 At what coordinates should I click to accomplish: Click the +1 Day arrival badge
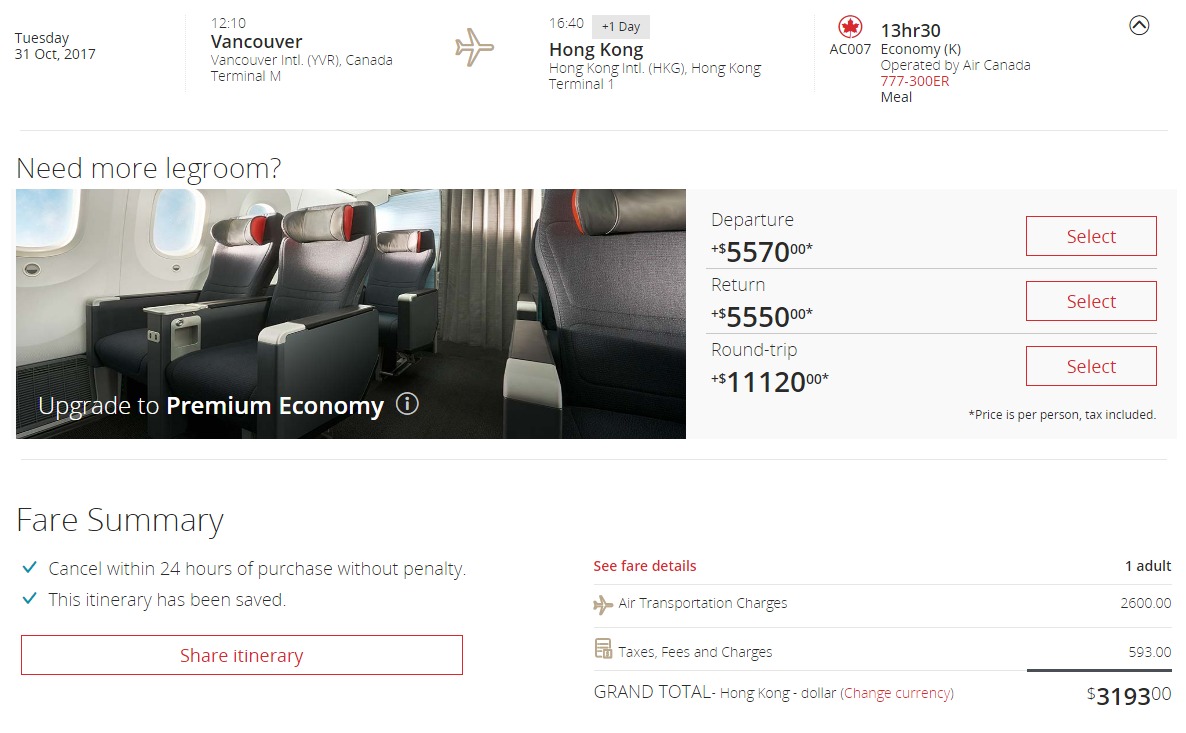[x=620, y=27]
